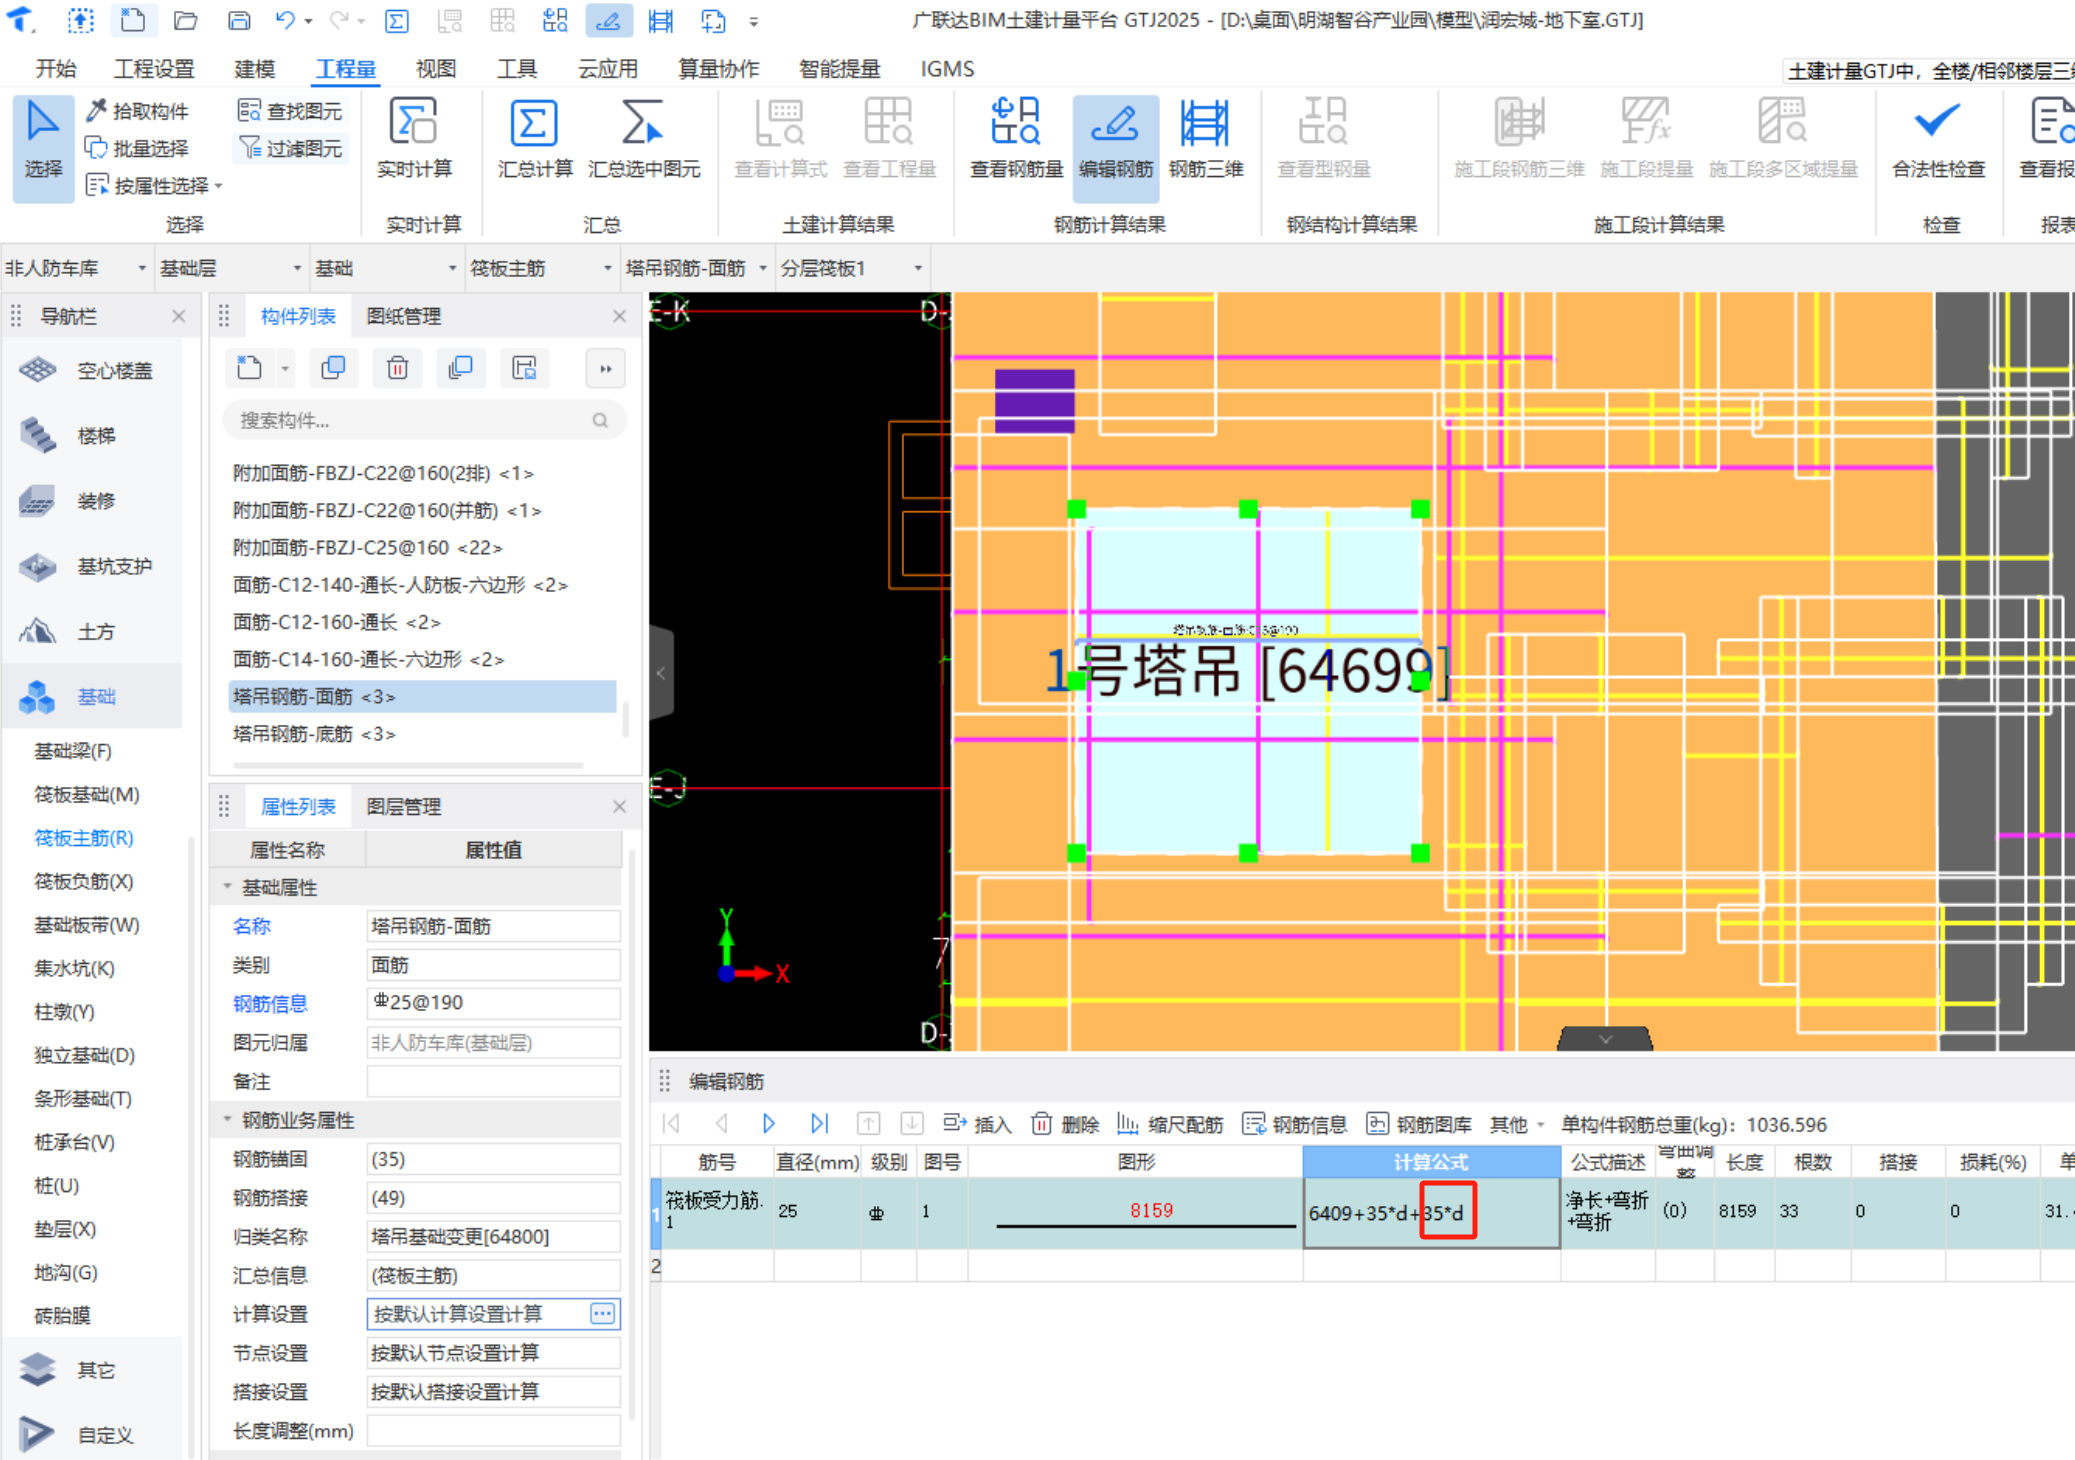Select 附加面筋-FBZJ-C25@160 <22> component

(421, 547)
